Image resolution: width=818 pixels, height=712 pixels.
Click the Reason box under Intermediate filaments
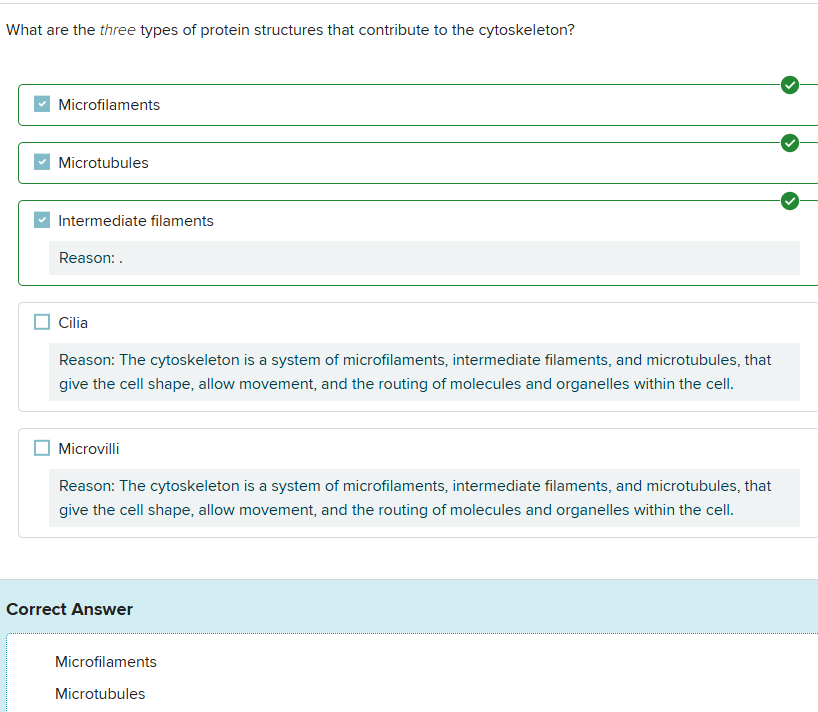tap(424, 258)
